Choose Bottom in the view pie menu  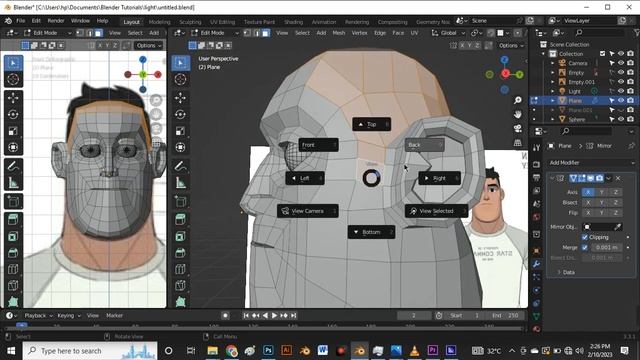point(371,232)
